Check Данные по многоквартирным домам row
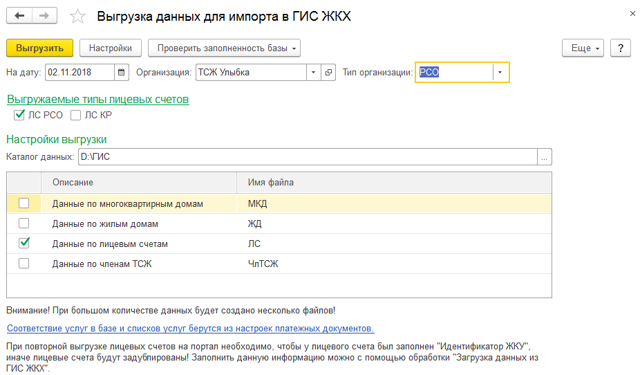 tap(24, 203)
